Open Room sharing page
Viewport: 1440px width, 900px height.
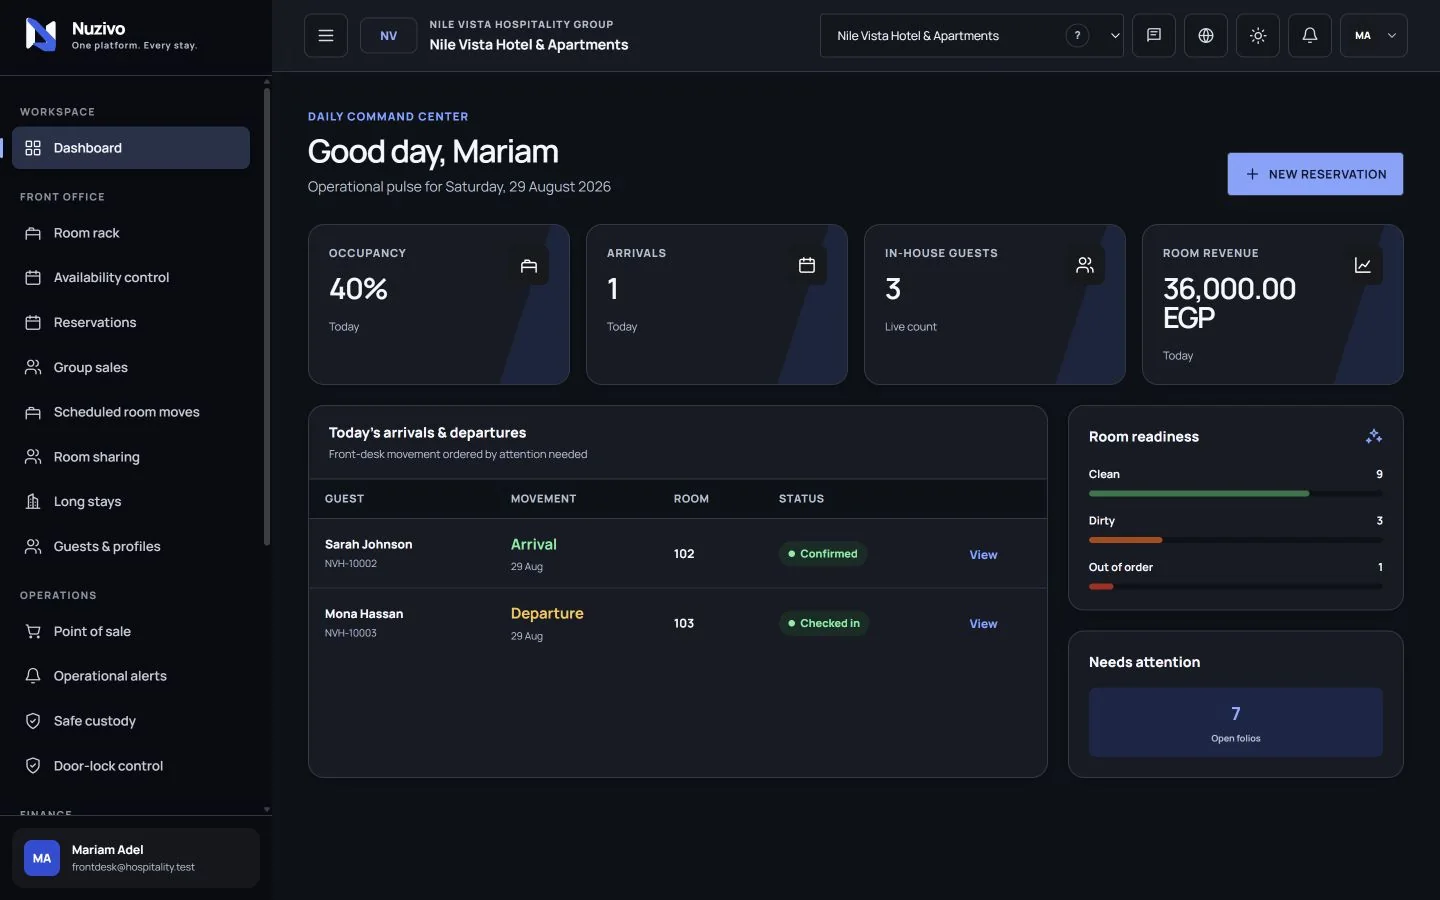131,457
